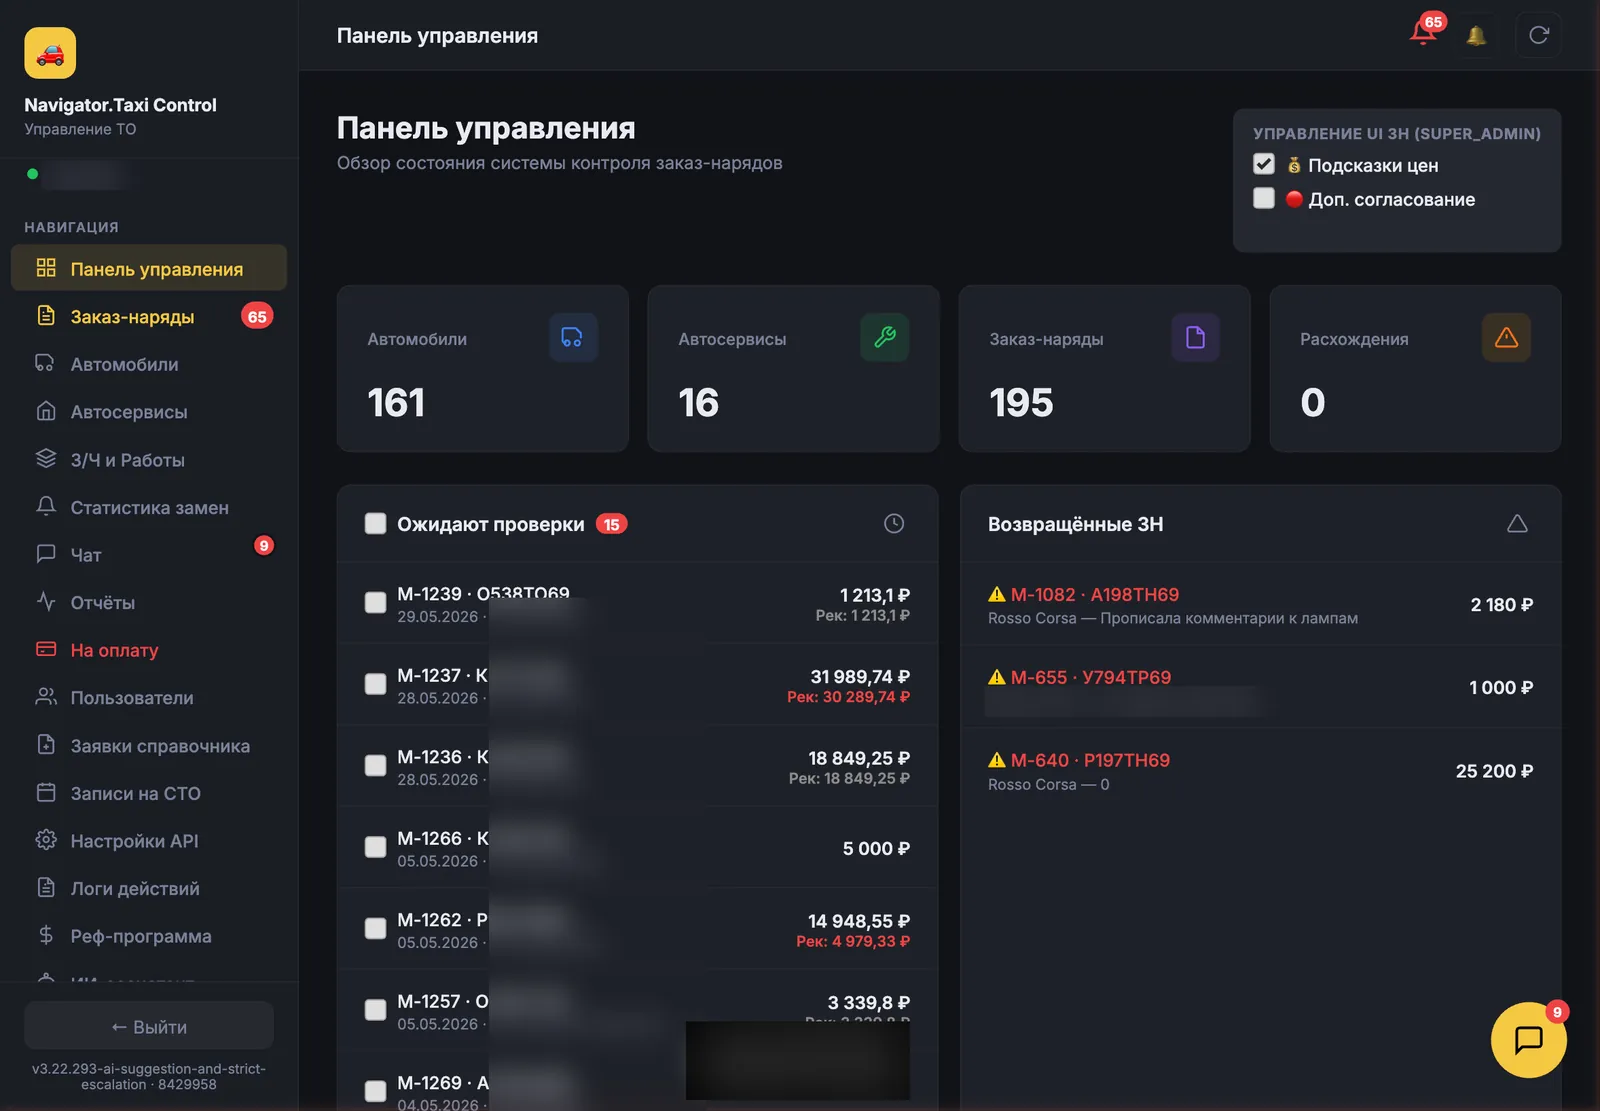The width and height of the screenshot is (1600, 1111).
Task: Go to Автомобили sidebar item
Action: pos(149,364)
